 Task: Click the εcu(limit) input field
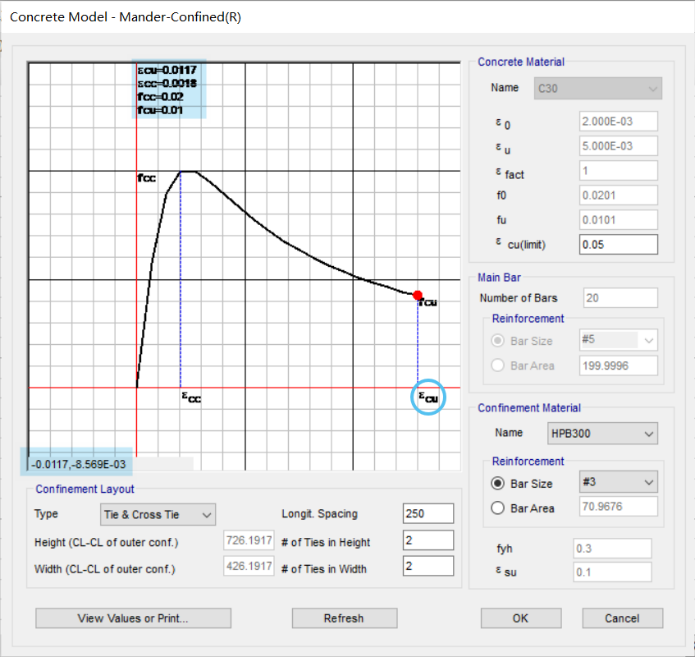[617, 244]
